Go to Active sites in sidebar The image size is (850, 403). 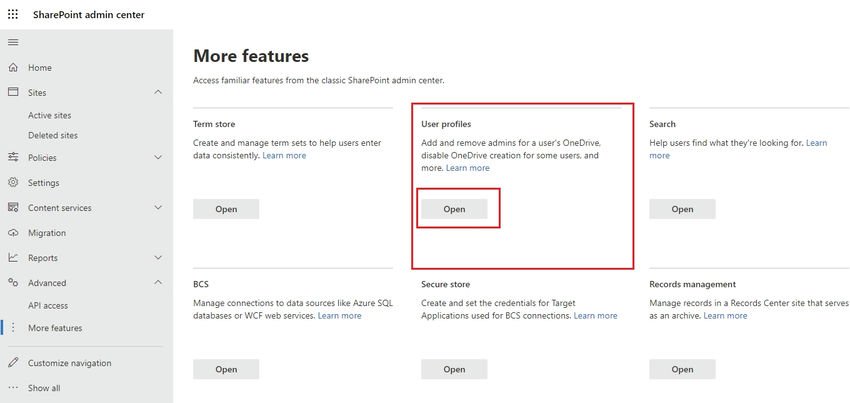(x=52, y=115)
